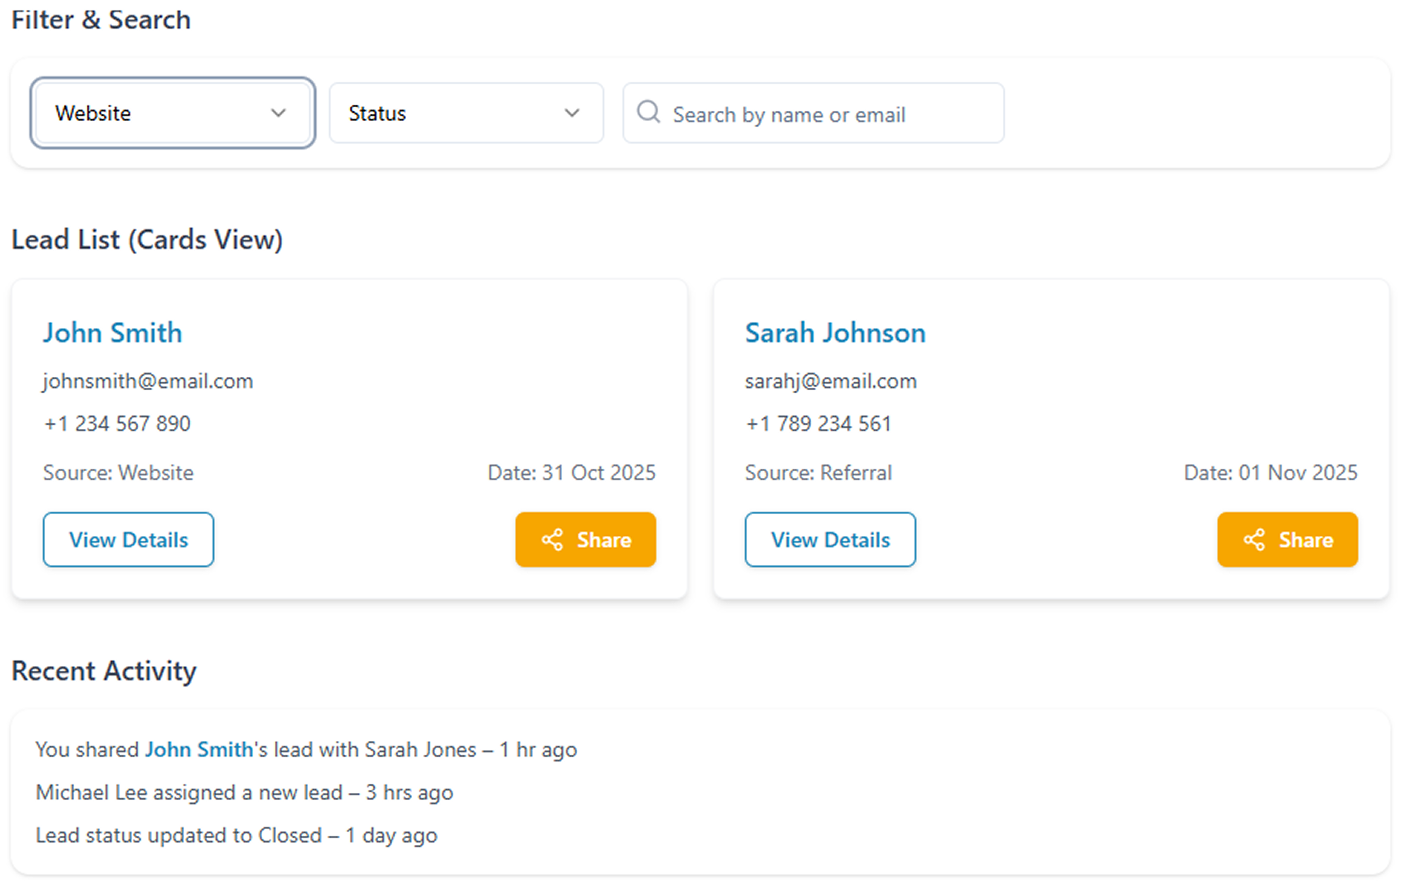
Task: Select the Lead status updated to Closed entry
Action: point(236,836)
